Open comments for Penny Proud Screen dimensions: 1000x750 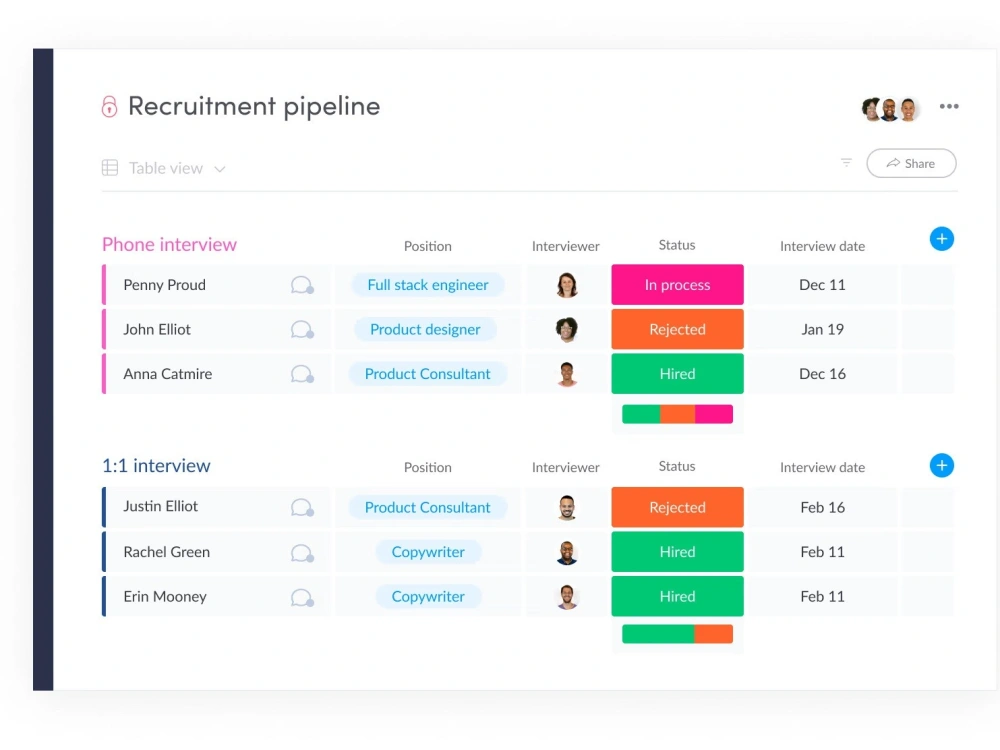click(302, 285)
